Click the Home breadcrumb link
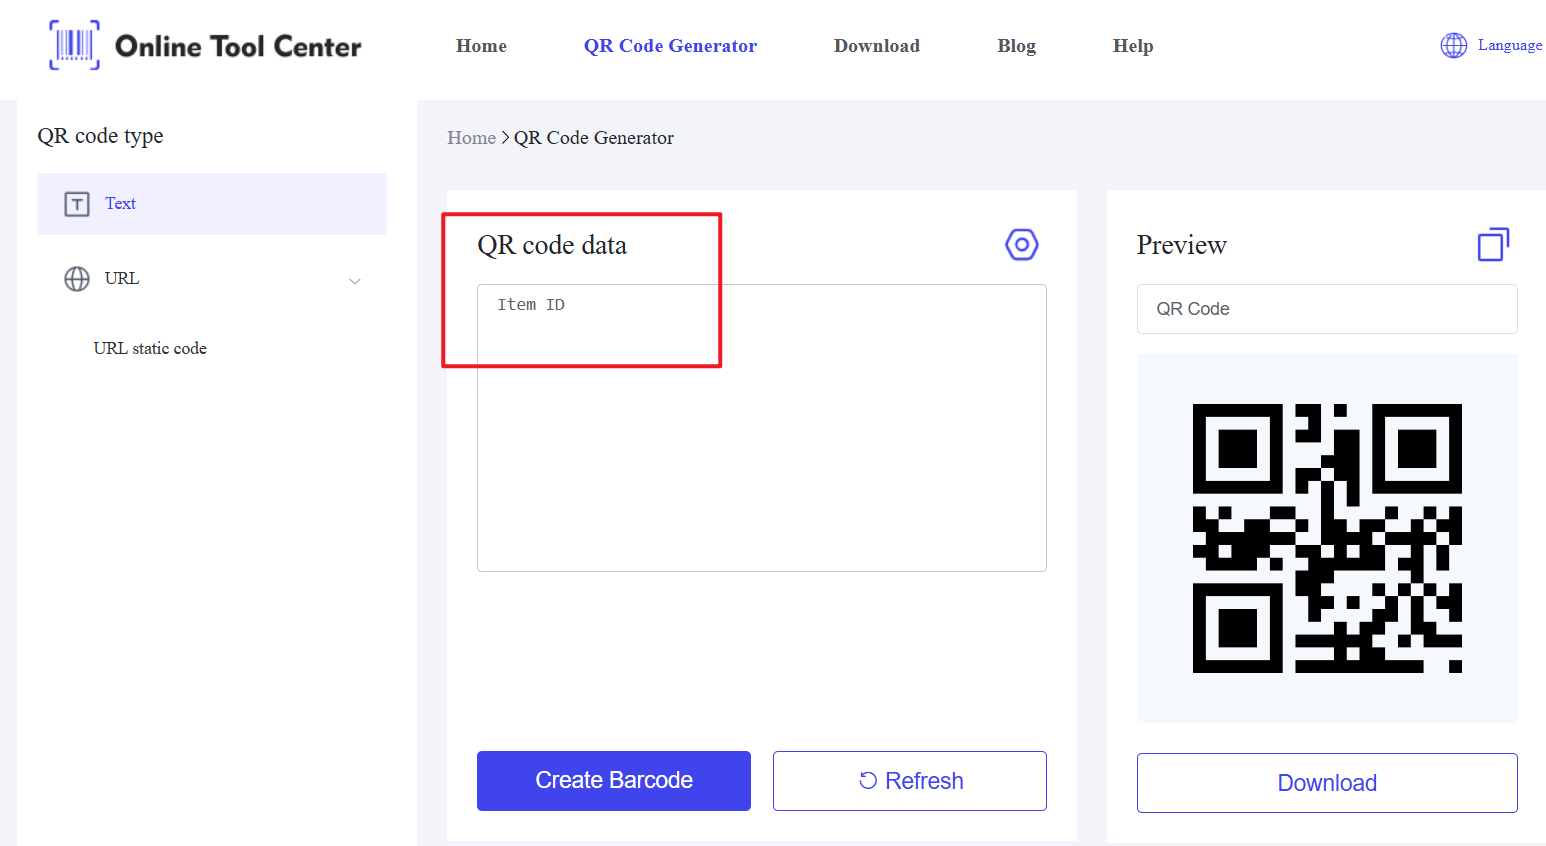The image size is (1546, 846). coord(471,138)
